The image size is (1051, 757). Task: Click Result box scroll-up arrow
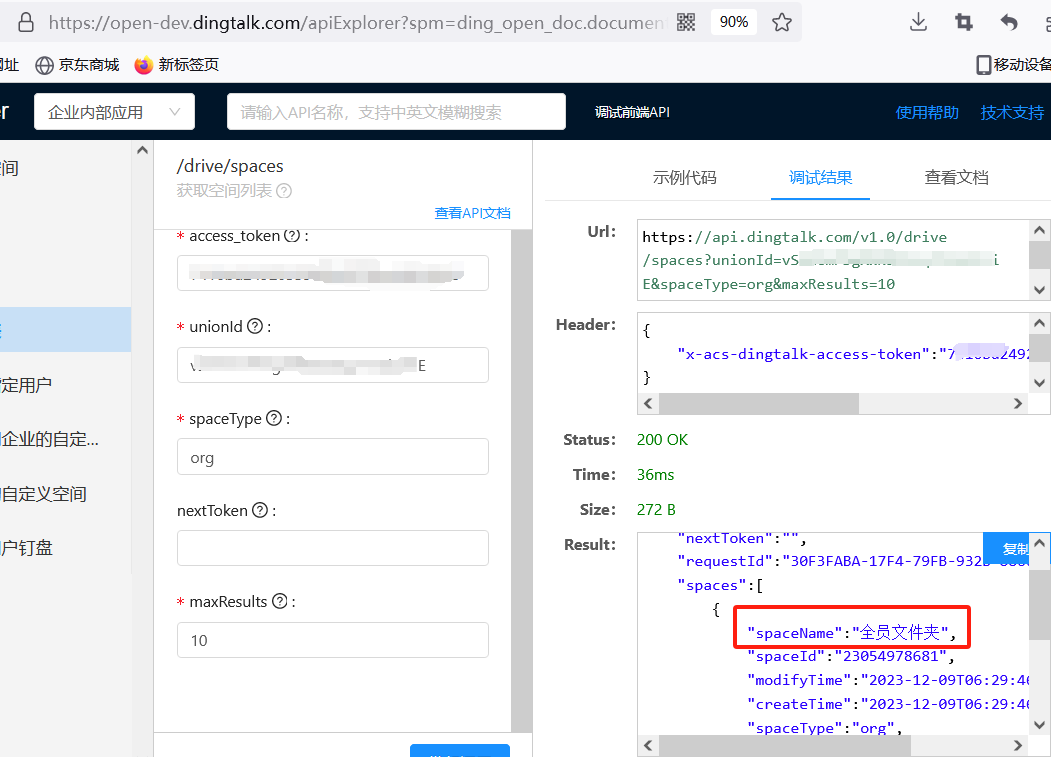(1039, 542)
